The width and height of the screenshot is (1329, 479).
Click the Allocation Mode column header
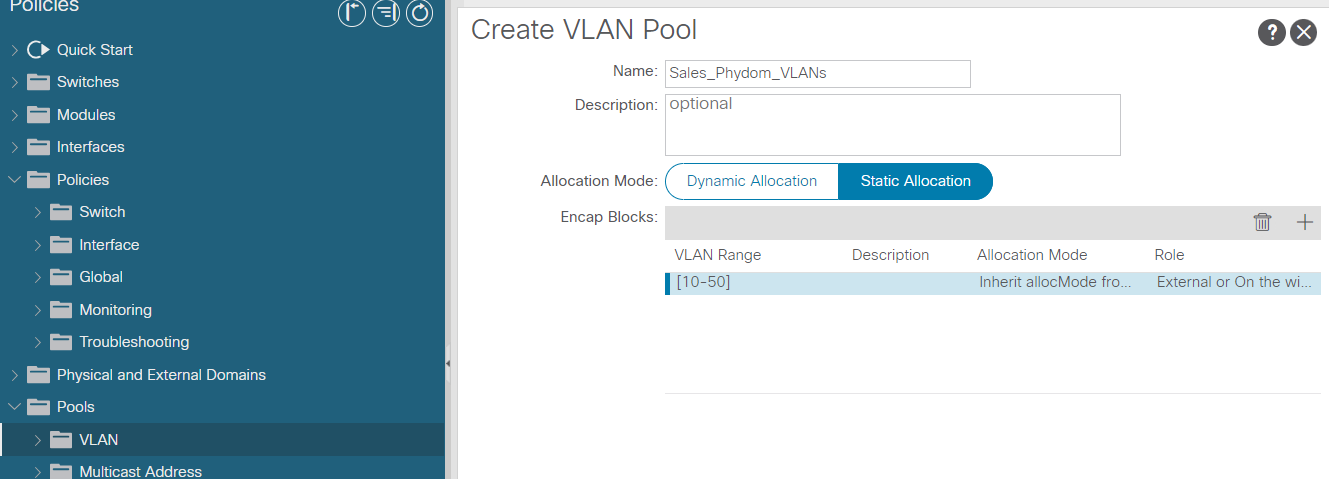tap(1032, 255)
